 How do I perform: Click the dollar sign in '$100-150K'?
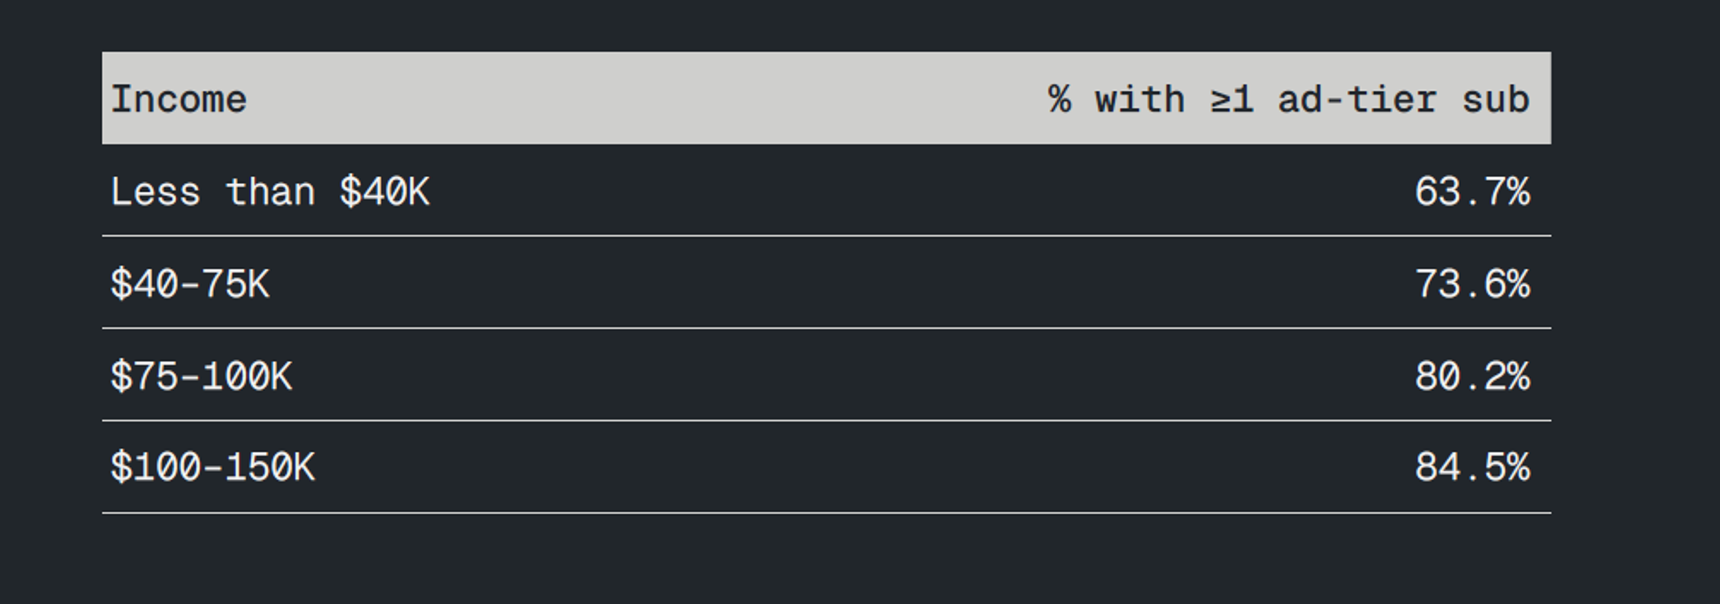pyautogui.click(x=121, y=467)
